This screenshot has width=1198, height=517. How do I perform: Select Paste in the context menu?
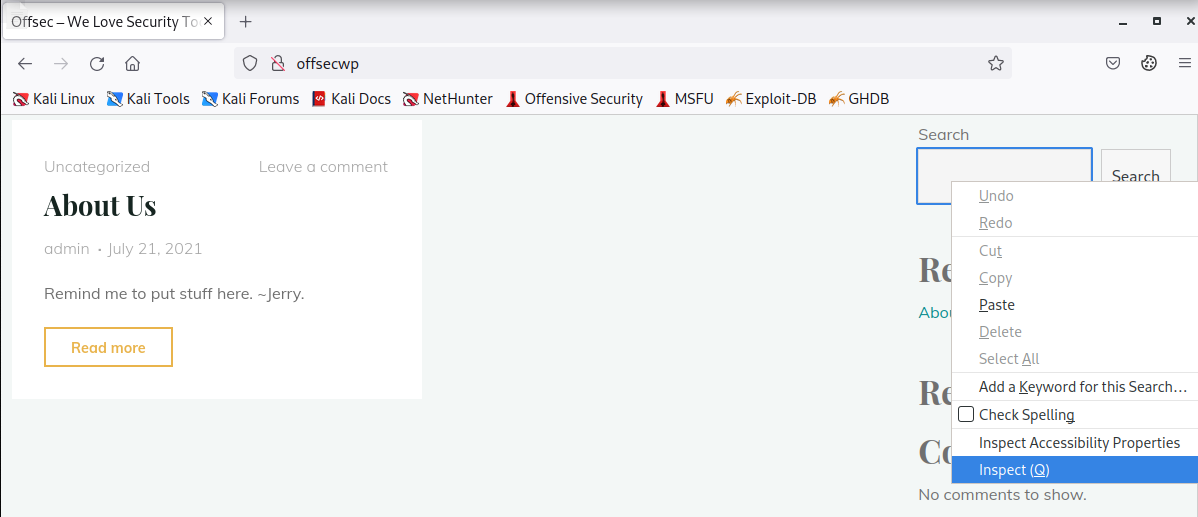point(996,305)
